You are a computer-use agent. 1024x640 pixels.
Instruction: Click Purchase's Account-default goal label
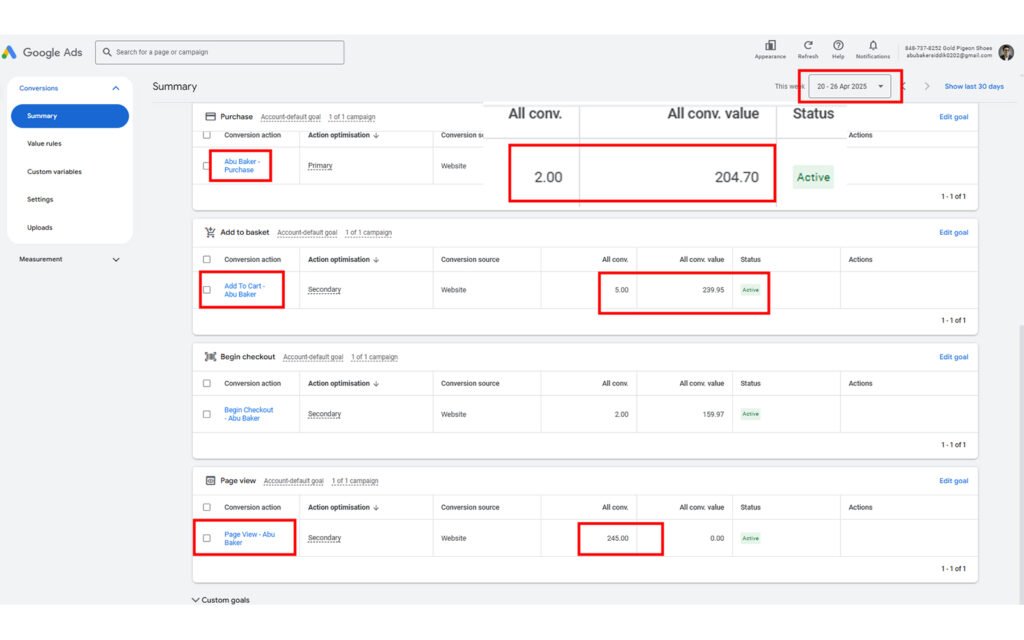(291, 118)
